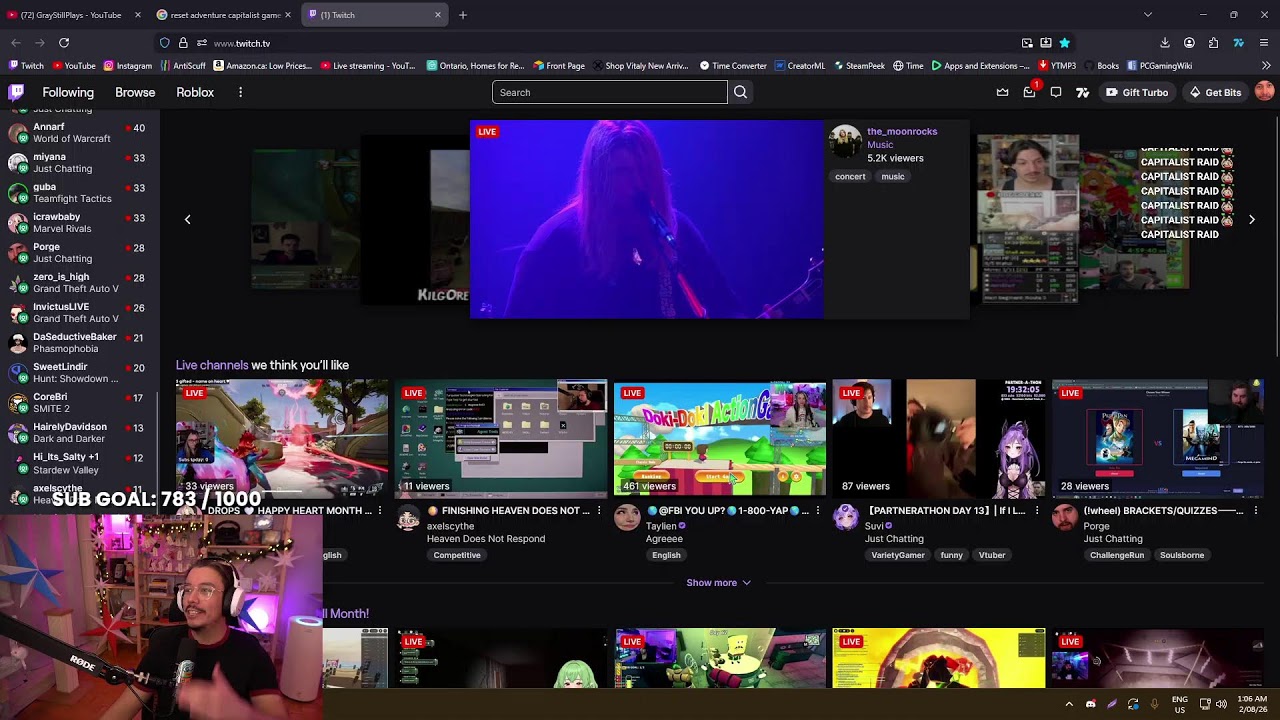The image size is (1280, 720).
Task: Bookmark this page with the star icon
Action: [x=1064, y=43]
